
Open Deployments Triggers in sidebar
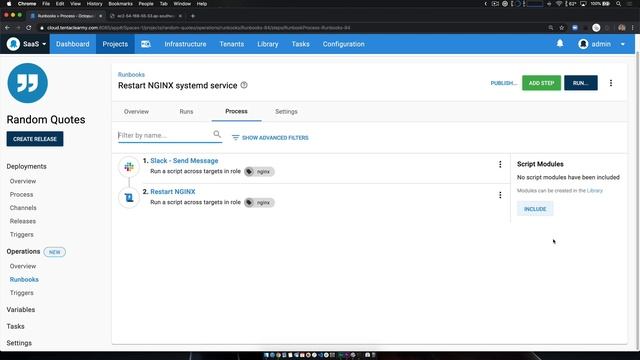pos(22,235)
